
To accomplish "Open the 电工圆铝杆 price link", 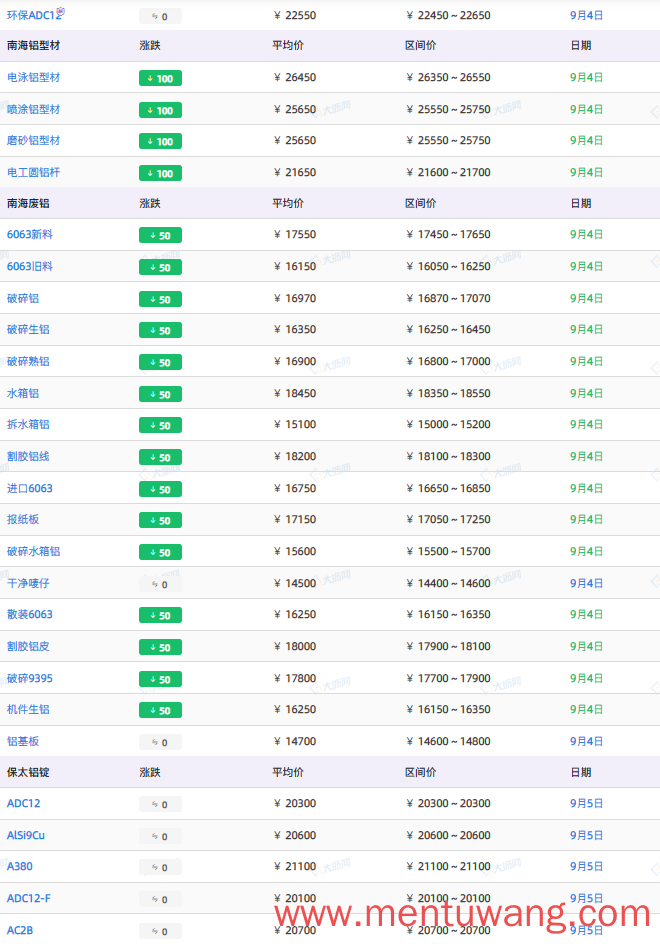I will 34,173.
